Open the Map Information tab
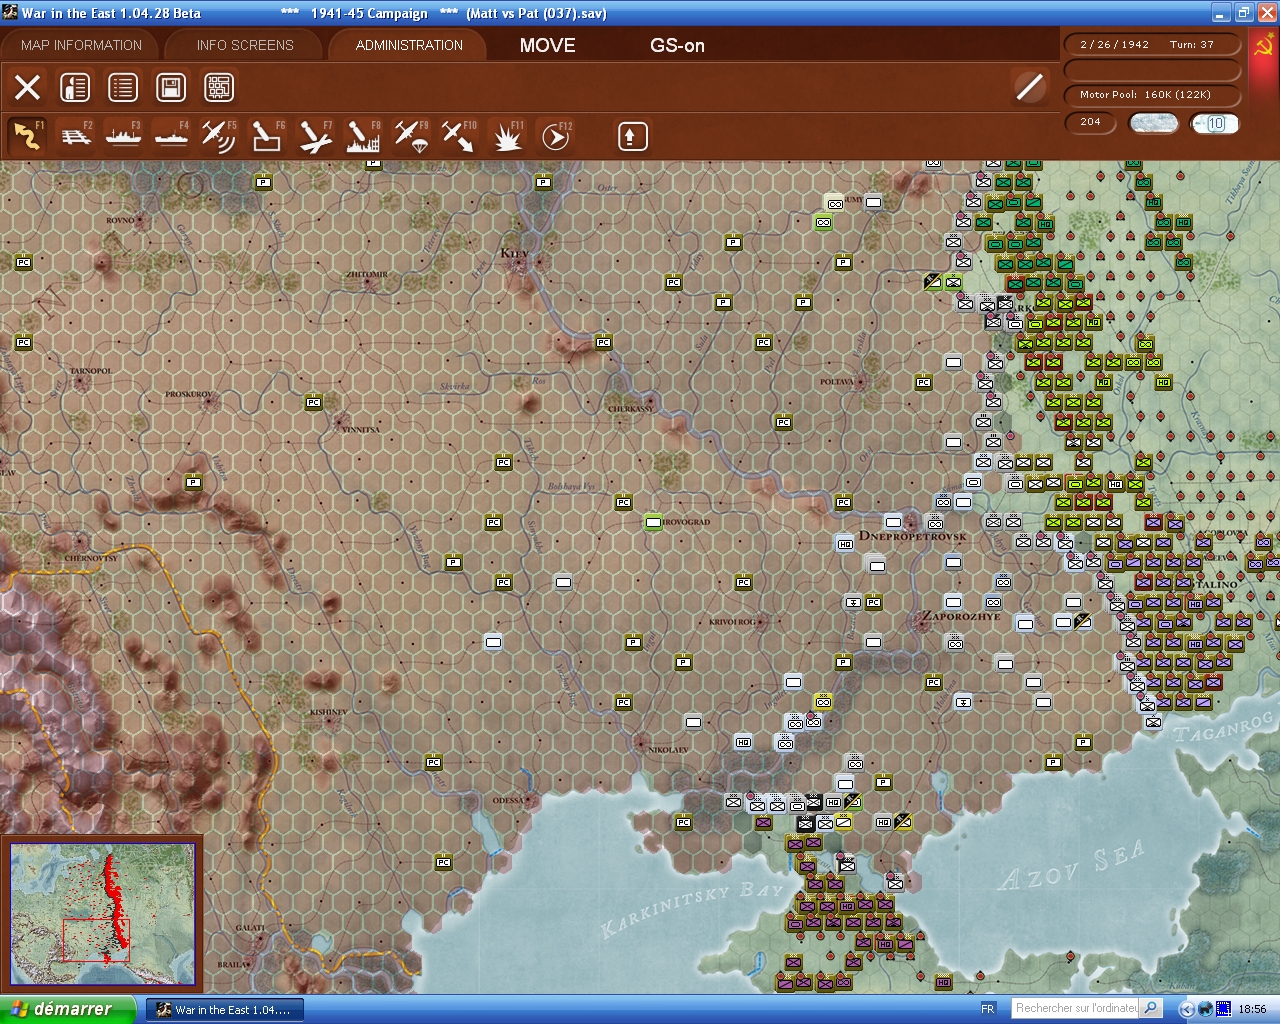 (81, 45)
